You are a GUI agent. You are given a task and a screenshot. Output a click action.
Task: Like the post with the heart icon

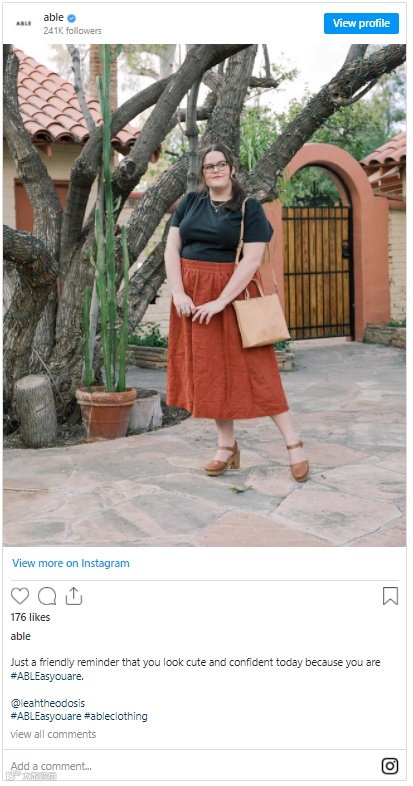pos(20,596)
